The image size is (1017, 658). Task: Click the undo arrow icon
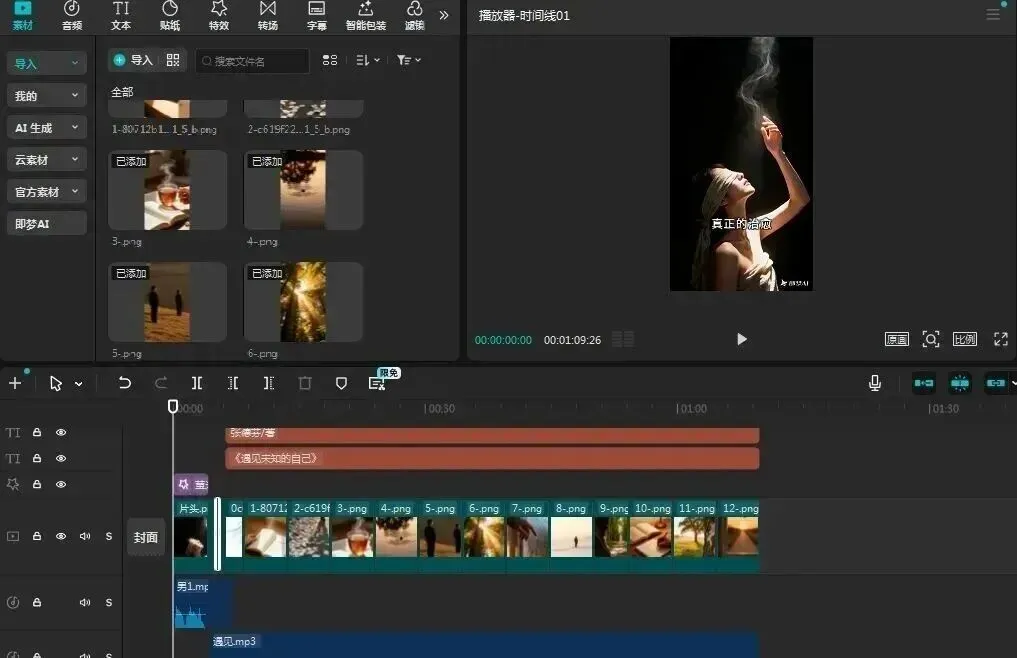[125, 383]
